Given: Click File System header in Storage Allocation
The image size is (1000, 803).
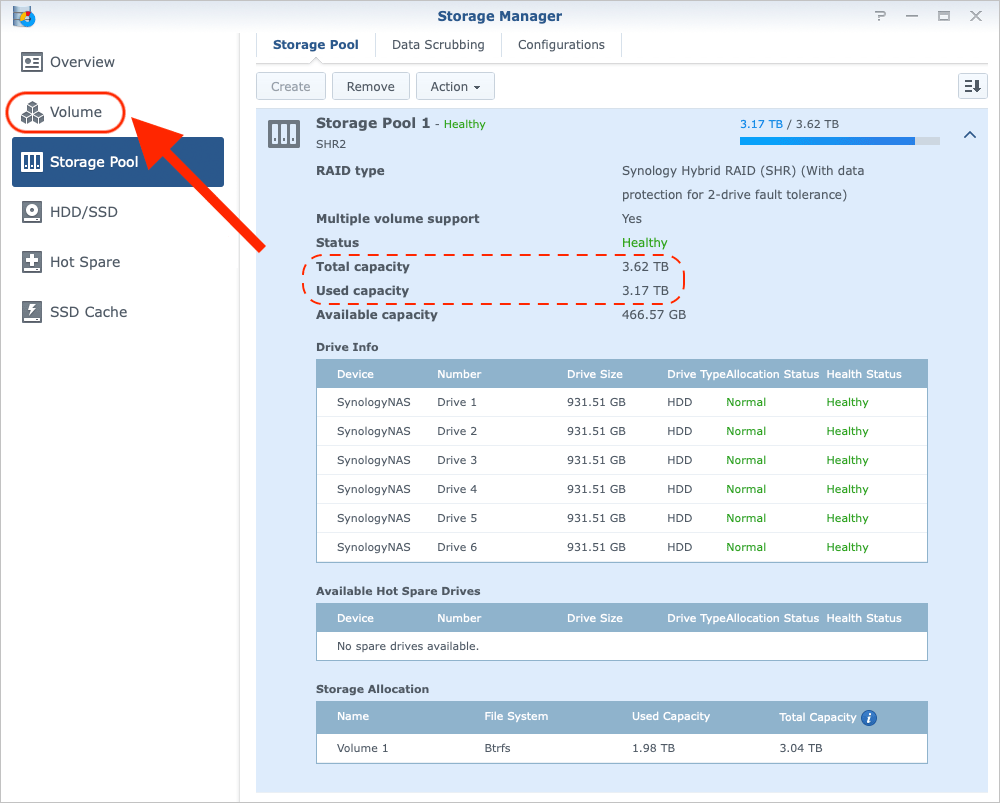Looking at the screenshot, I should pos(516,716).
